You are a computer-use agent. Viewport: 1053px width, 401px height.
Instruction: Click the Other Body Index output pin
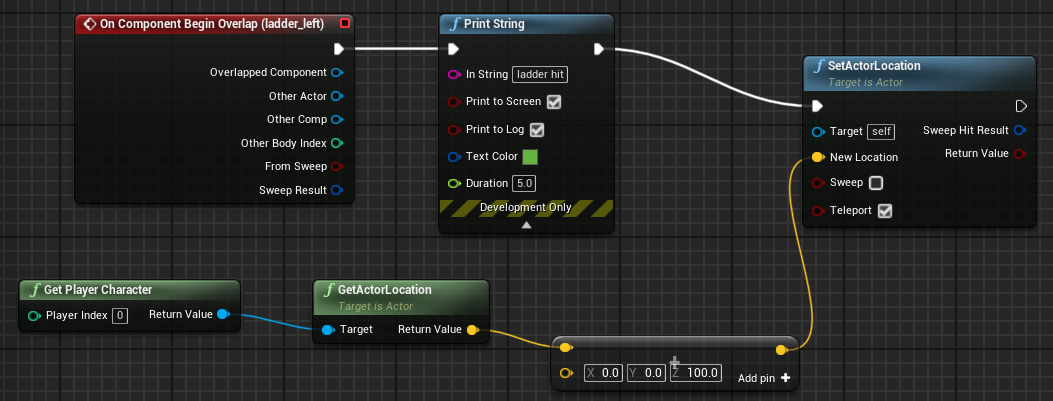click(x=337, y=143)
